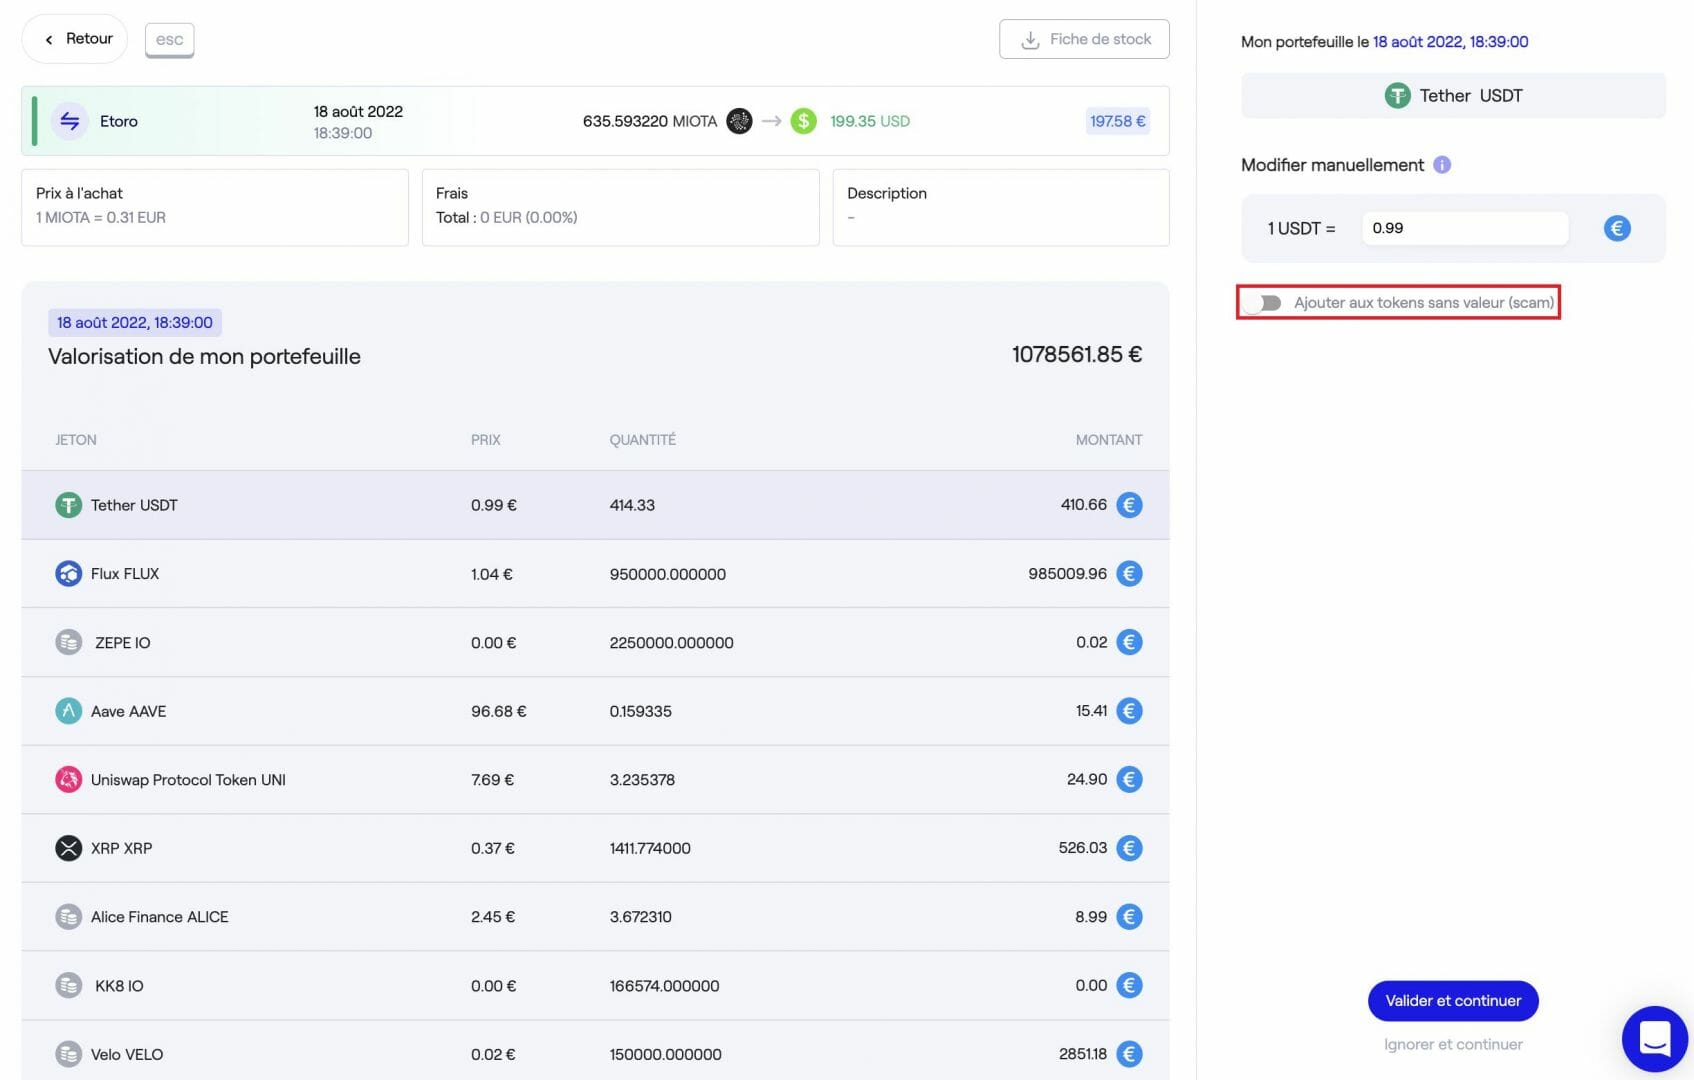1694x1080 pixels.
Task: Click the 1 USDT price input field
Action: coord(1465,228)
